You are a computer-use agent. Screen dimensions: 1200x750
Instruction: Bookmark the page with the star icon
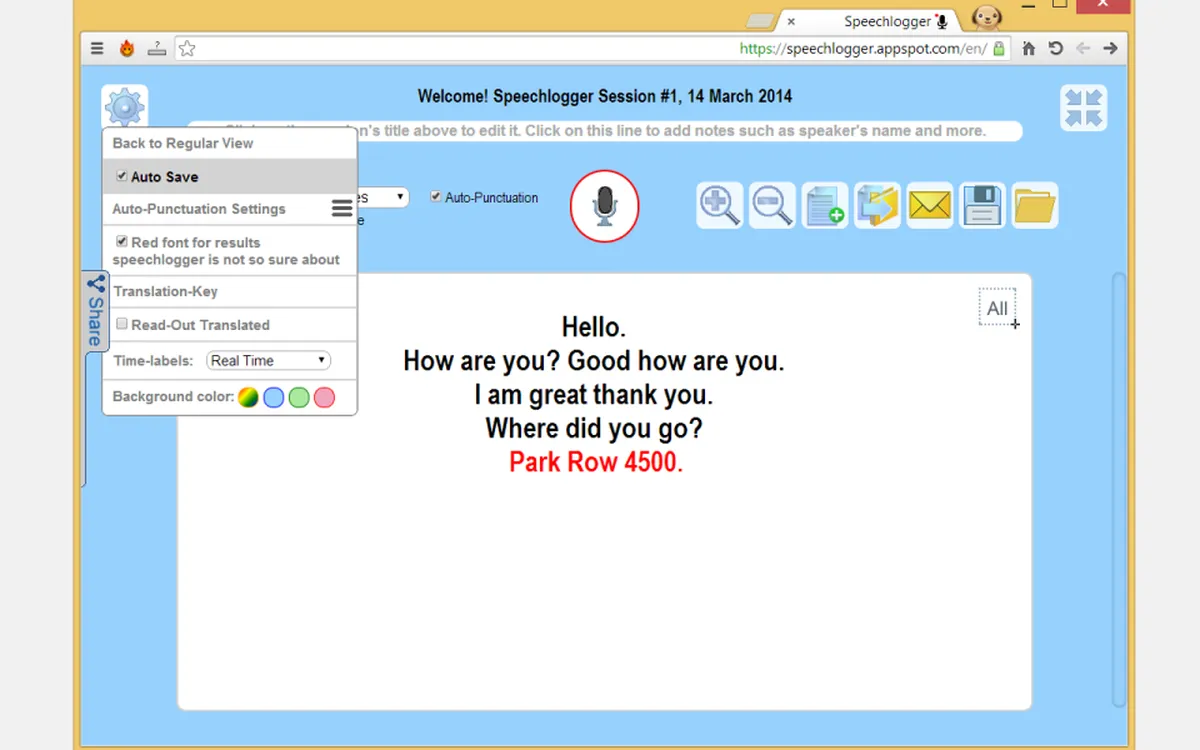[x=186, y=48]
